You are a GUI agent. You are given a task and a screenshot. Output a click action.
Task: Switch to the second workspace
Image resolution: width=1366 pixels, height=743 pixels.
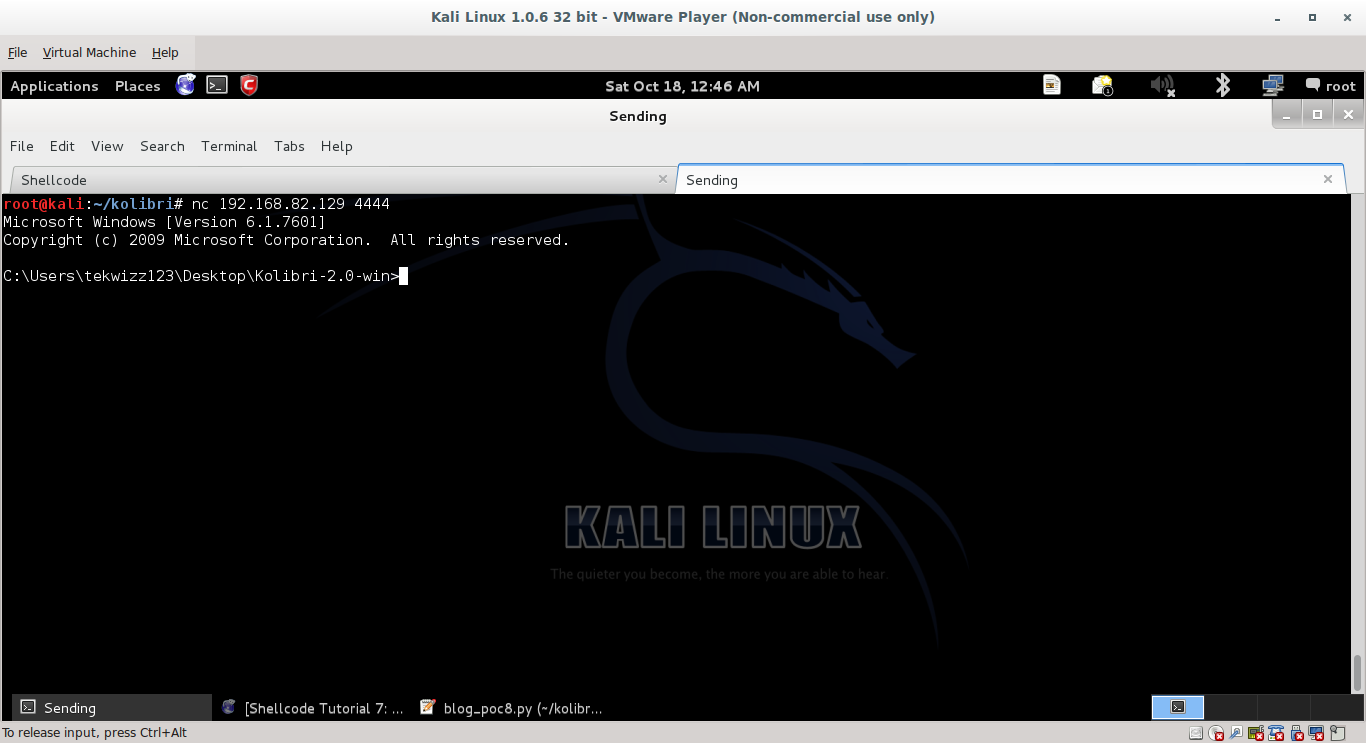(x=1230, y=707)
